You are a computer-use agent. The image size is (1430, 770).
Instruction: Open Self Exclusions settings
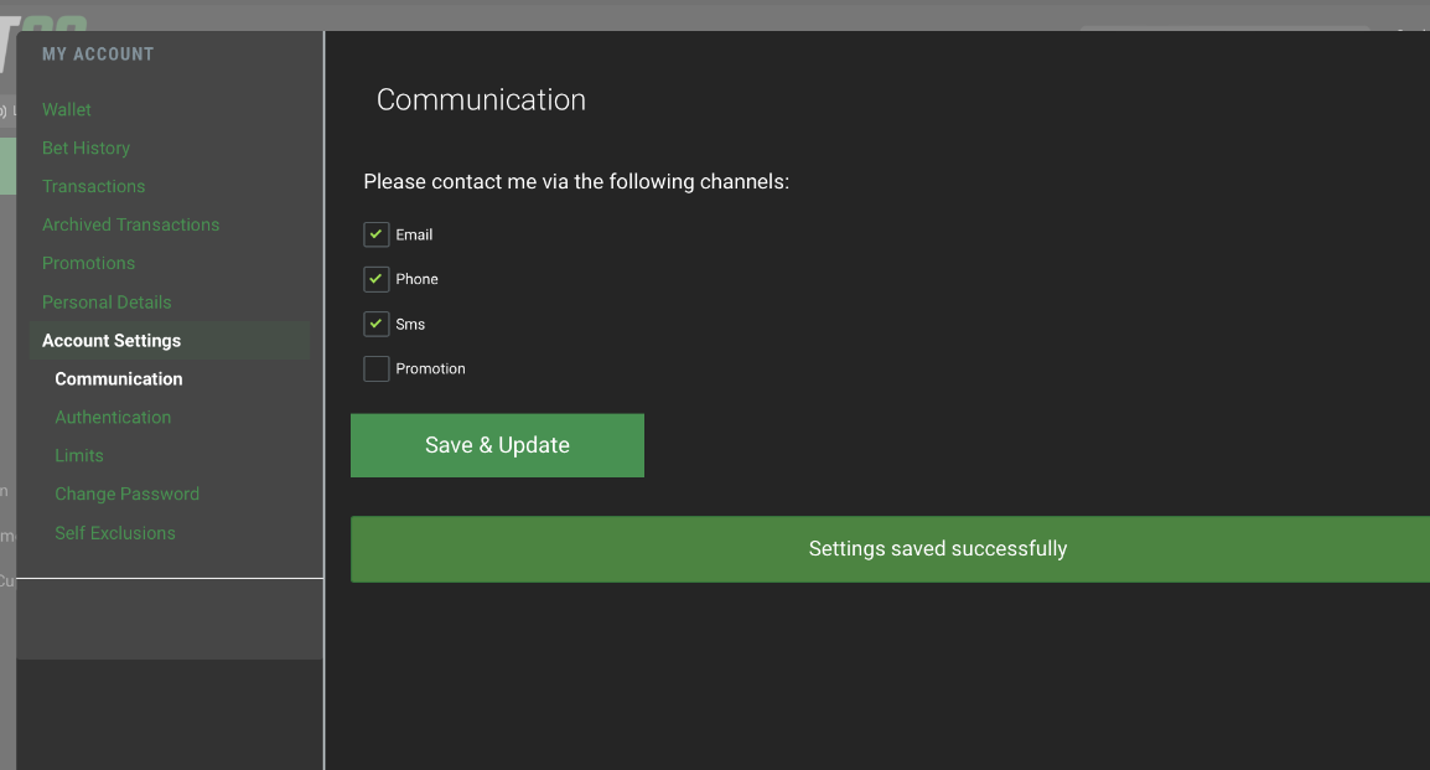[115, 533]
